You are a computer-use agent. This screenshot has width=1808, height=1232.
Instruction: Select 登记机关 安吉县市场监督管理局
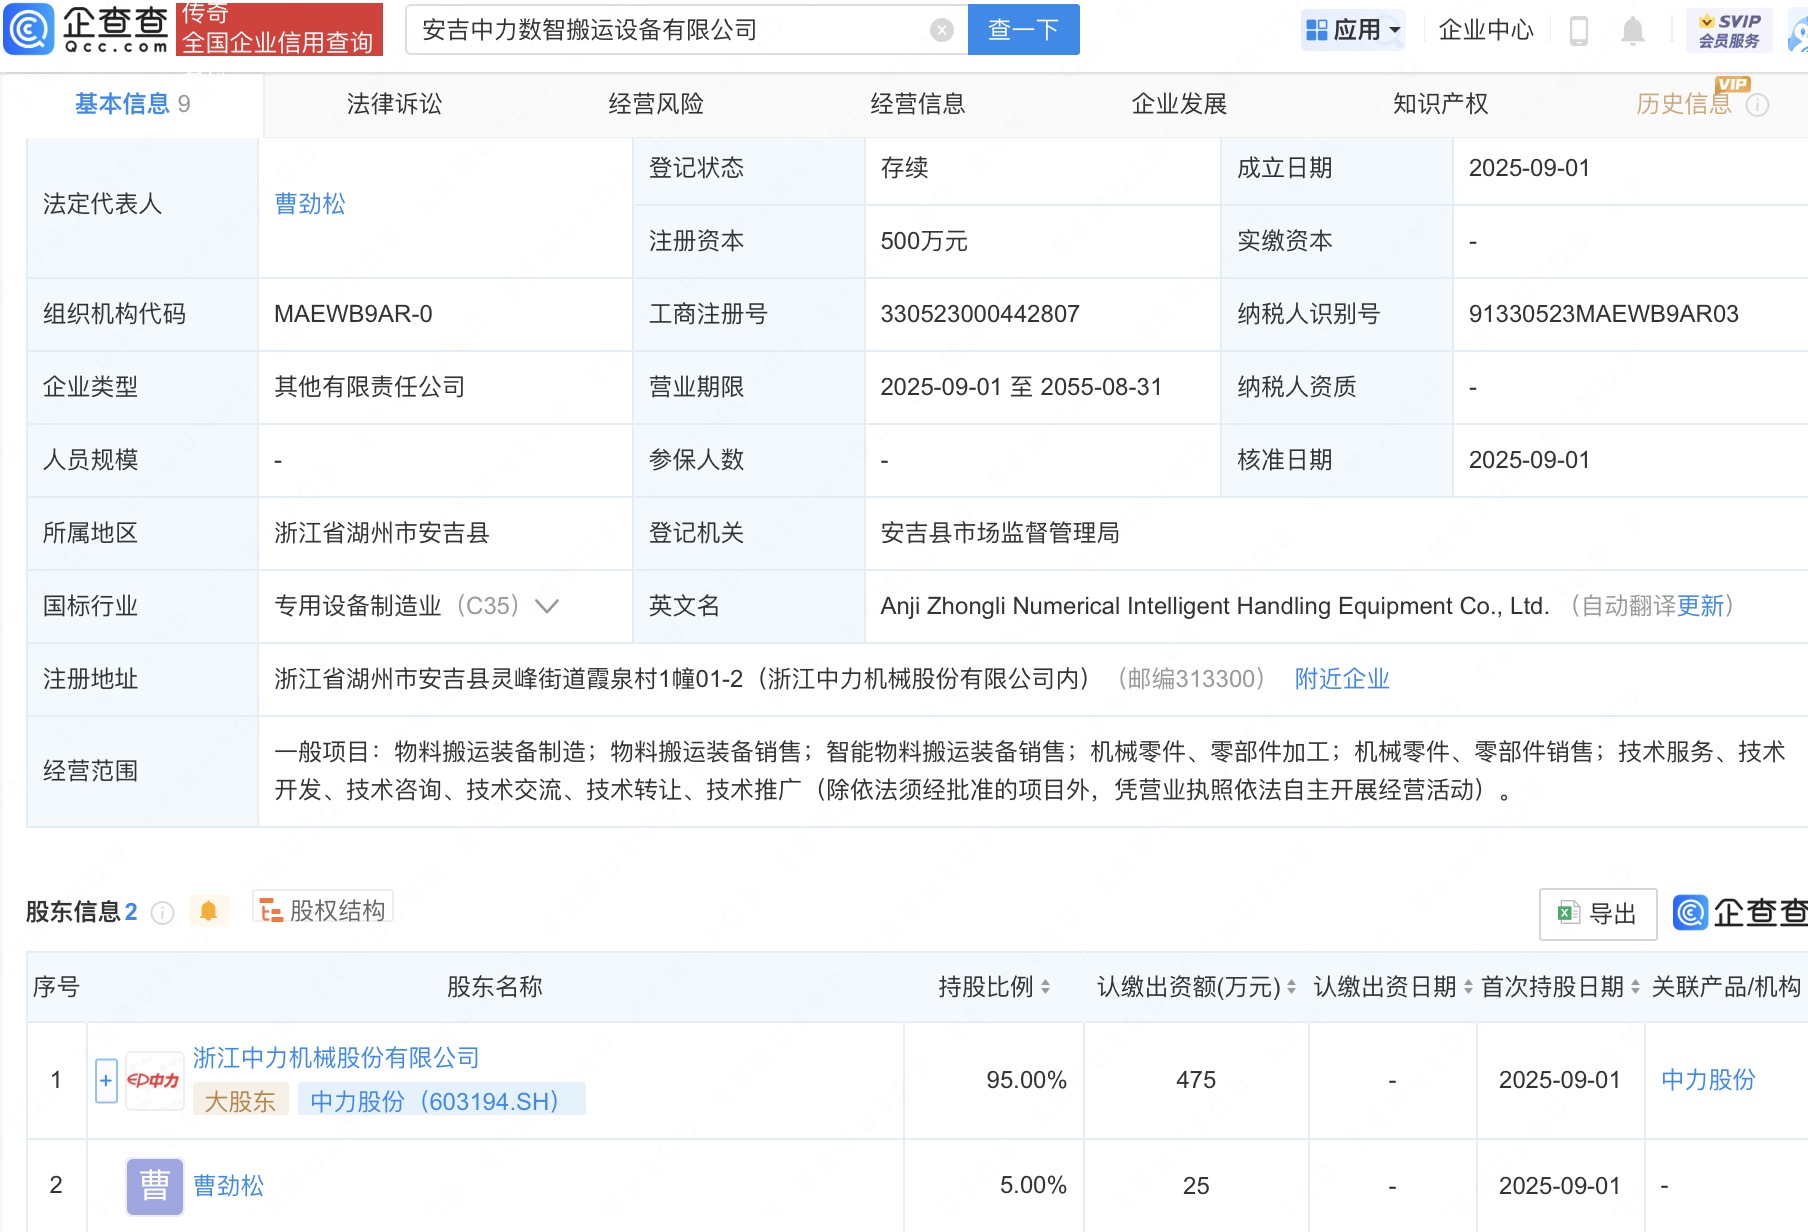[1000, 533]
